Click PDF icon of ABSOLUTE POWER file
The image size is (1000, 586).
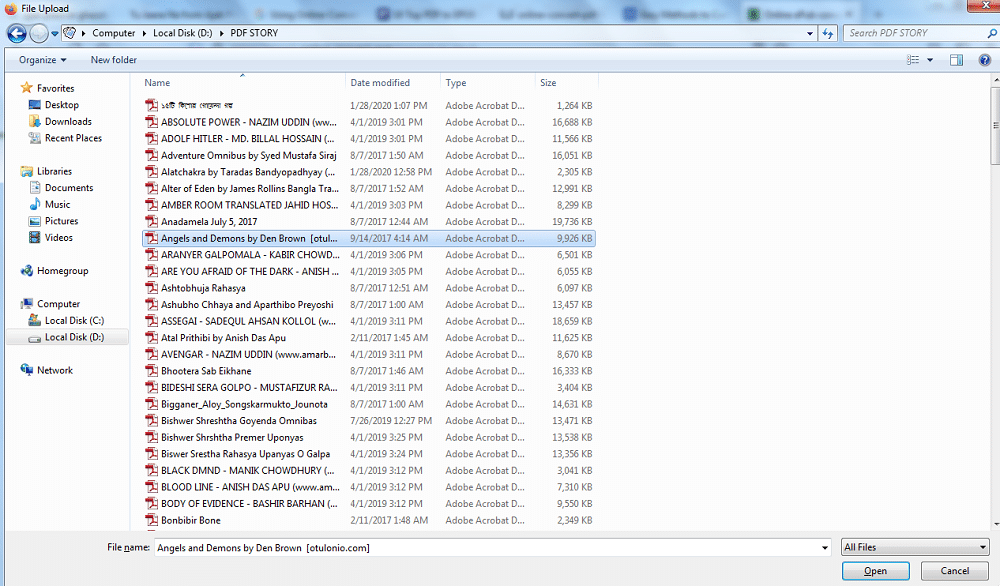pos(151,122)
